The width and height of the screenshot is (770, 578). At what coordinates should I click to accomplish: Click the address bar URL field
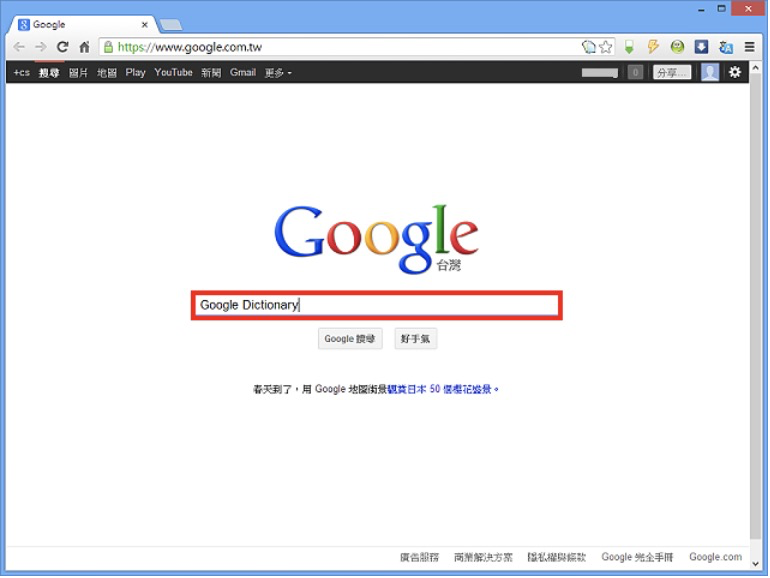click(x=341, y=47)
